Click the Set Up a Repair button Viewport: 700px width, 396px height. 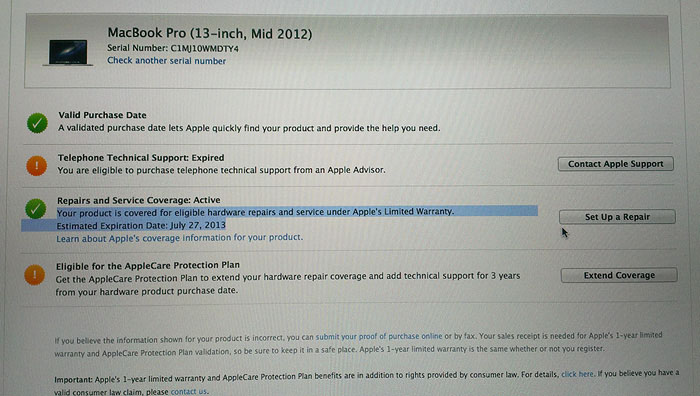(617, 217)
